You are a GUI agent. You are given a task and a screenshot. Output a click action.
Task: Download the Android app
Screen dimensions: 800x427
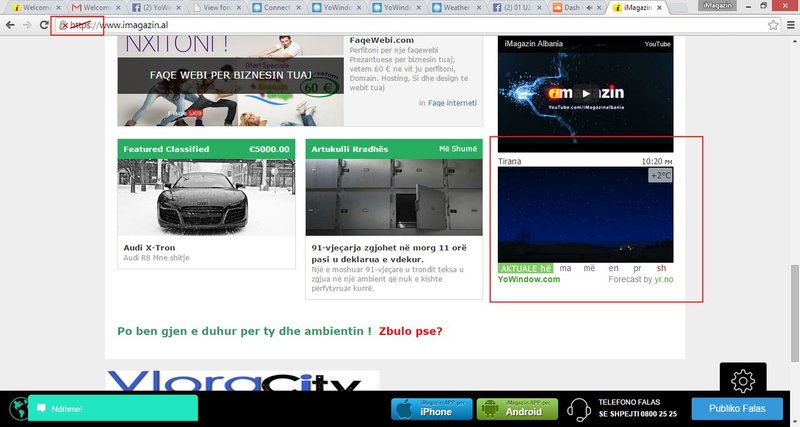(x=517, y=409)
